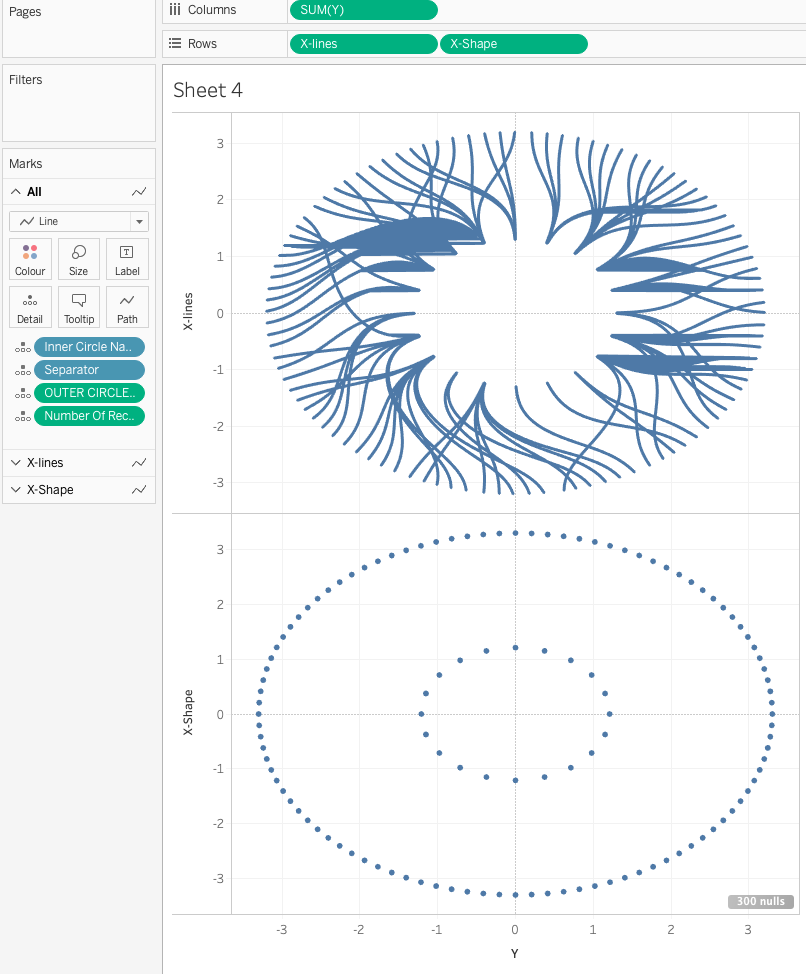Viewport: 806px width, 974px height.
Task: Expand the X-Shape marks card
Action: 16,489
